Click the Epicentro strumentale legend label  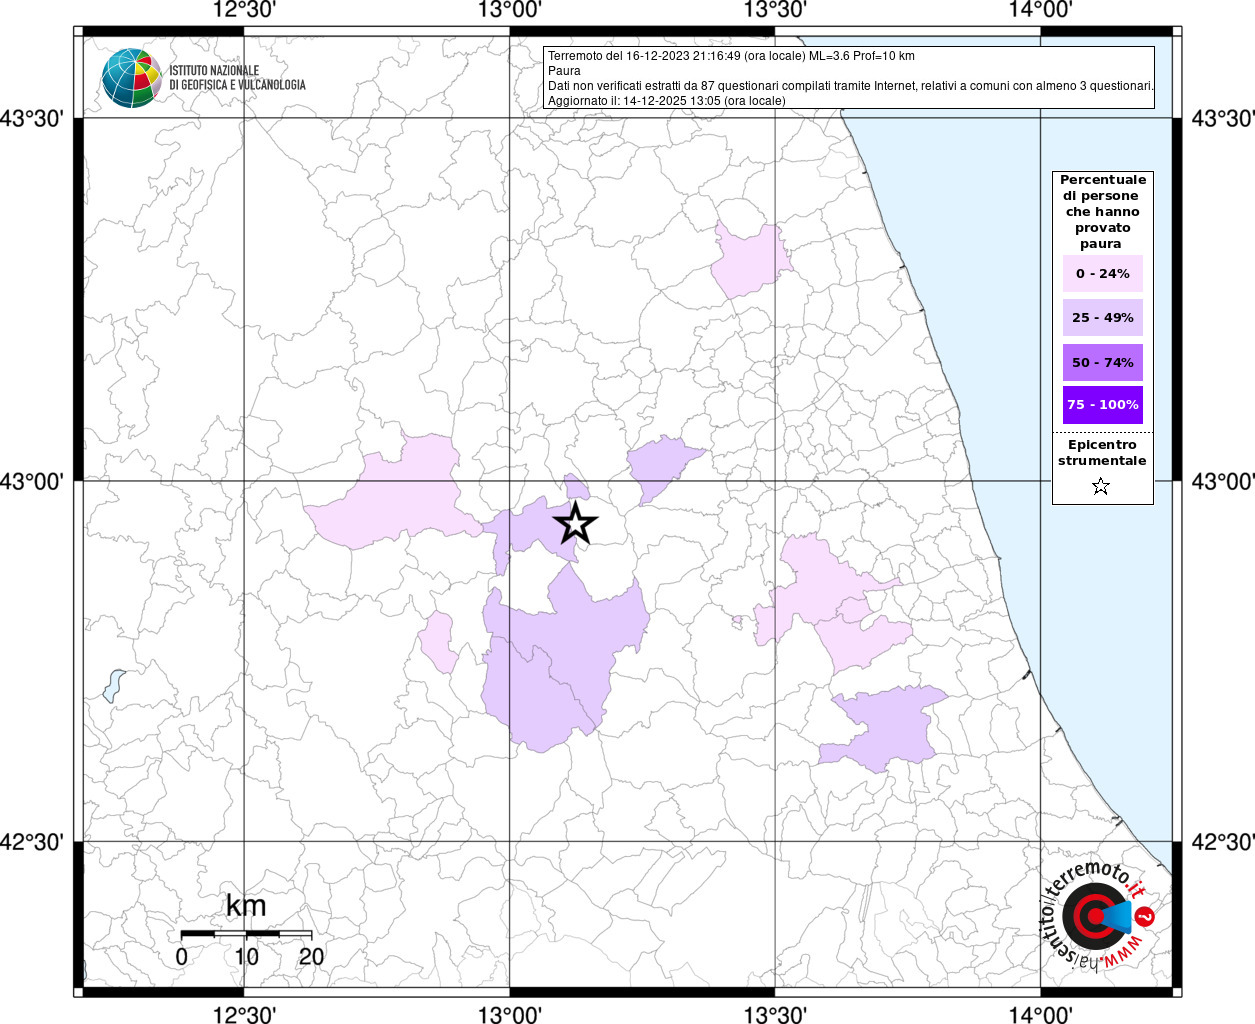pos(1102,453)
